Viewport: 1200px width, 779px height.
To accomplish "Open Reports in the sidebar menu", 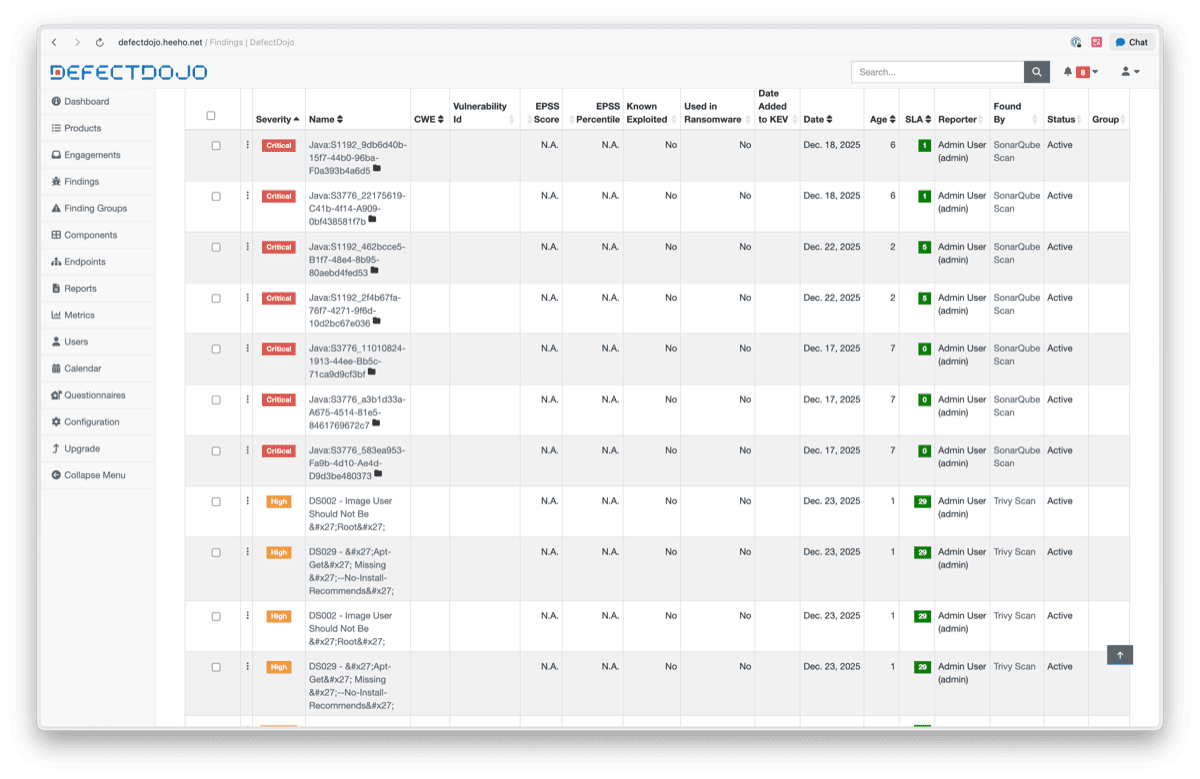I will [80, 288].
